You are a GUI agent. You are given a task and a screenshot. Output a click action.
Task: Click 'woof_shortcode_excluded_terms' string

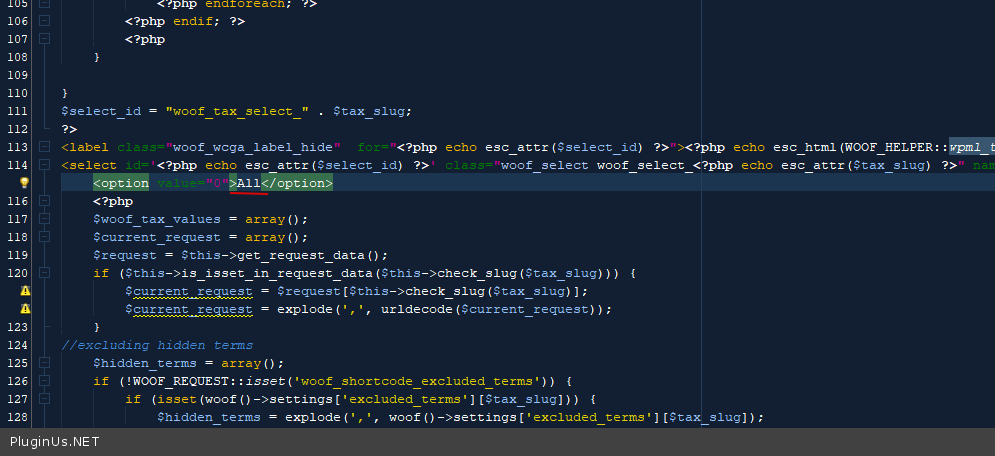tap(416, 381)
